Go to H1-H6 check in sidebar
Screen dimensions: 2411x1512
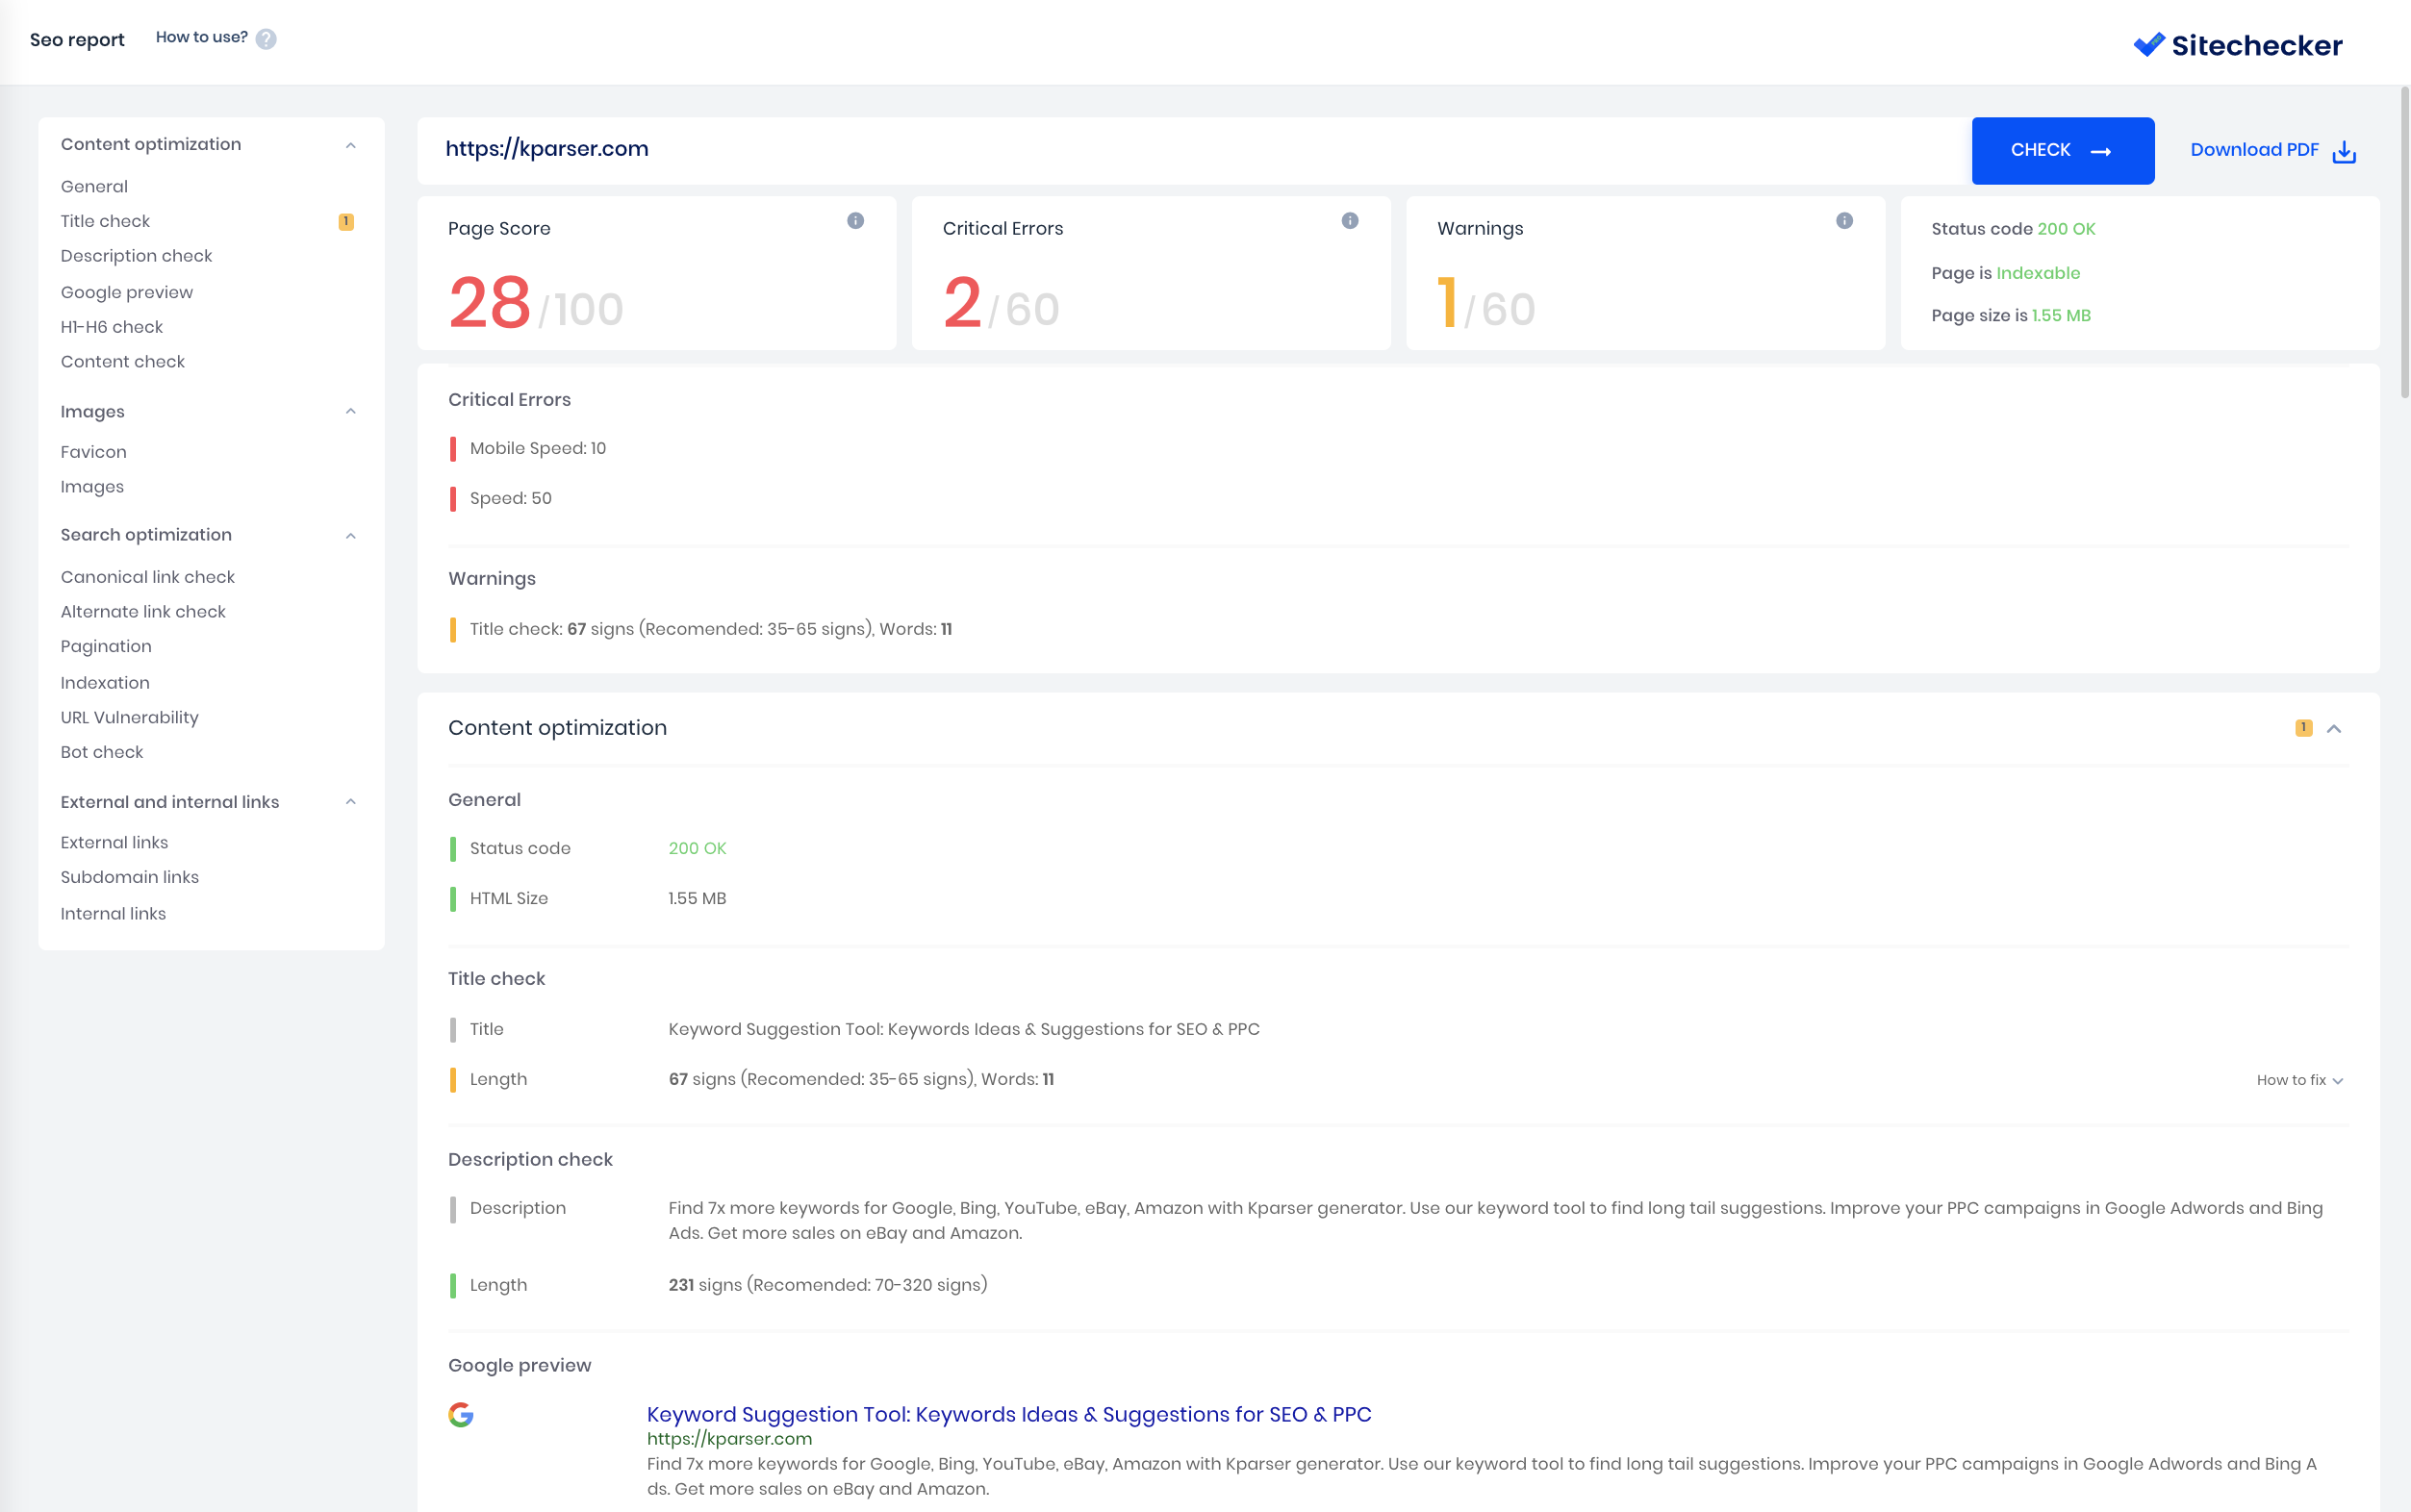point(111,327)
